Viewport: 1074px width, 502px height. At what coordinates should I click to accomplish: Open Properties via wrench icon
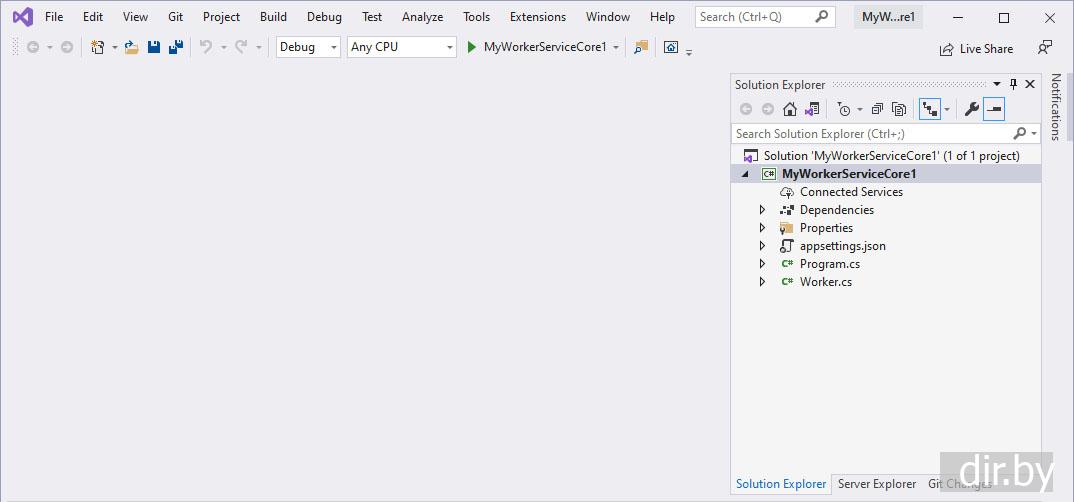click(x=971, y=109)
